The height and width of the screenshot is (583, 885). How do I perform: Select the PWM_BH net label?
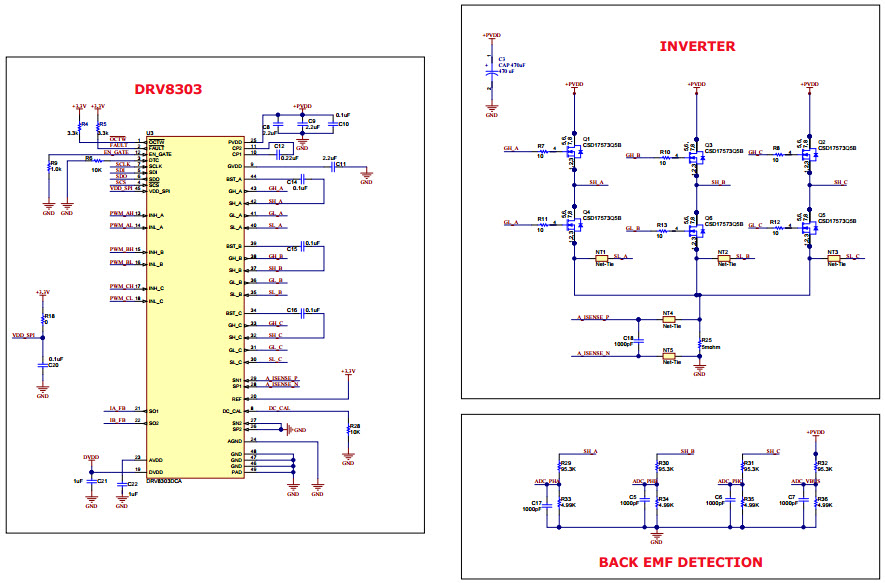(x=122, y=249)
